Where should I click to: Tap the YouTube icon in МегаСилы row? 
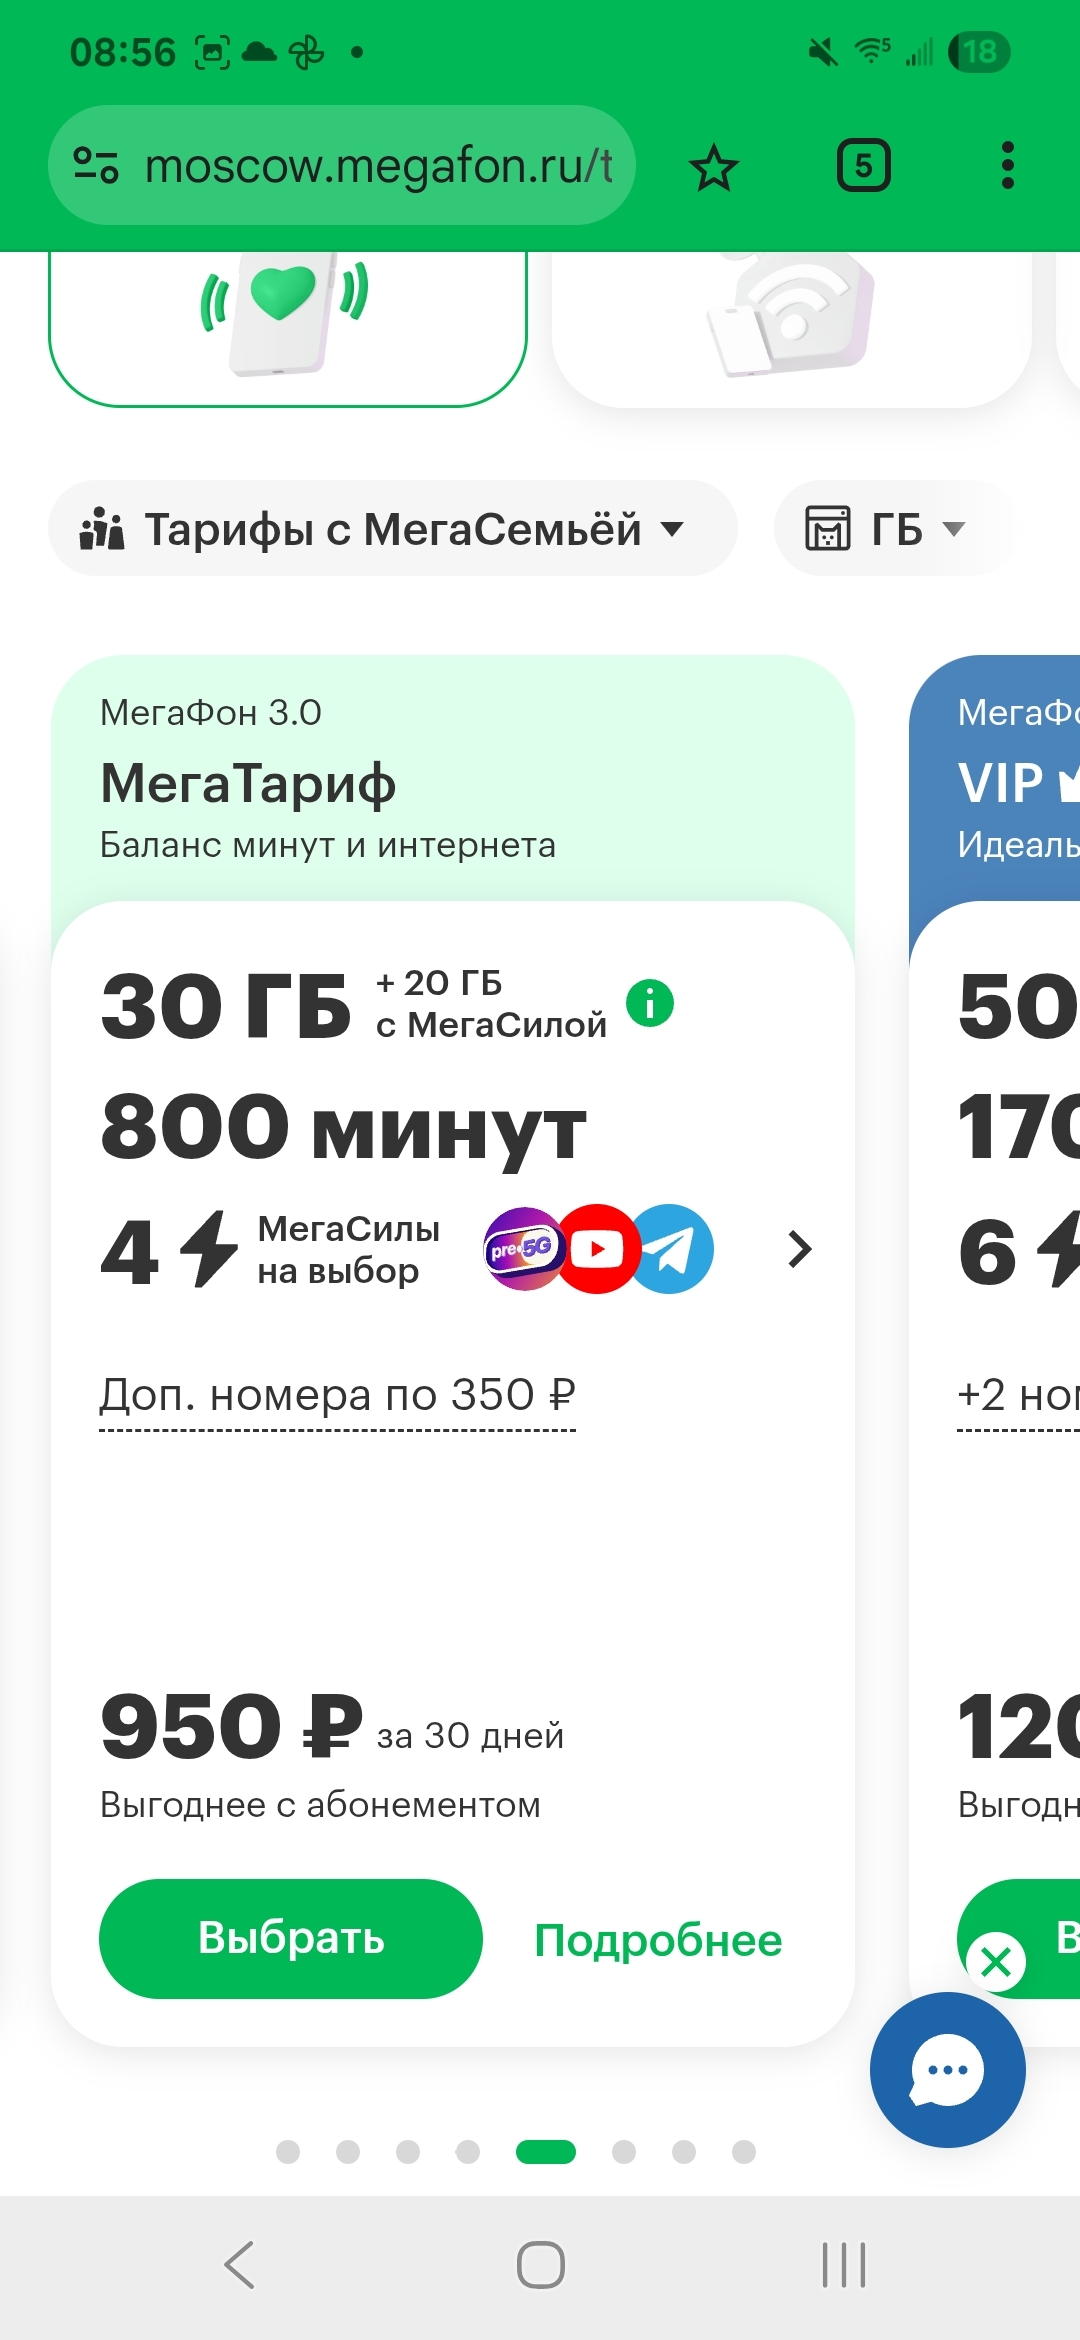pyautogui.click(x=598, y=1249)
